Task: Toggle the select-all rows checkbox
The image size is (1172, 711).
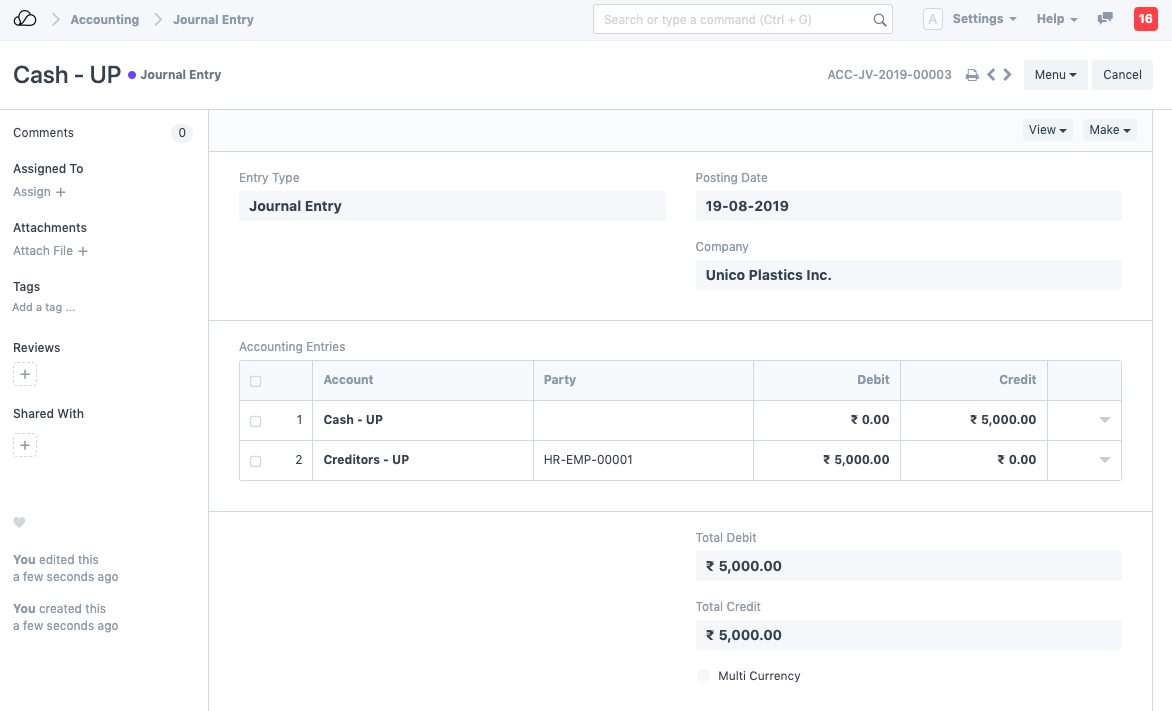Action: click(255, 381)
